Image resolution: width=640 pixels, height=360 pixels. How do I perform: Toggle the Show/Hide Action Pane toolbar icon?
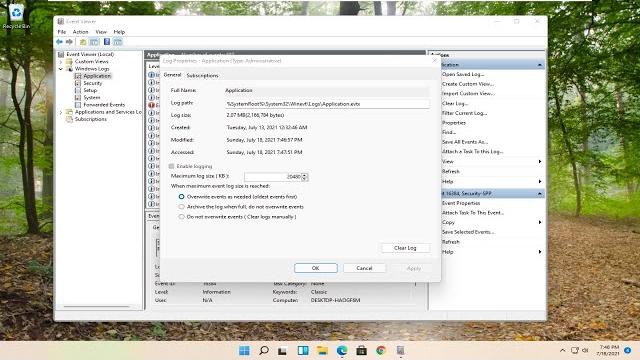118,42
